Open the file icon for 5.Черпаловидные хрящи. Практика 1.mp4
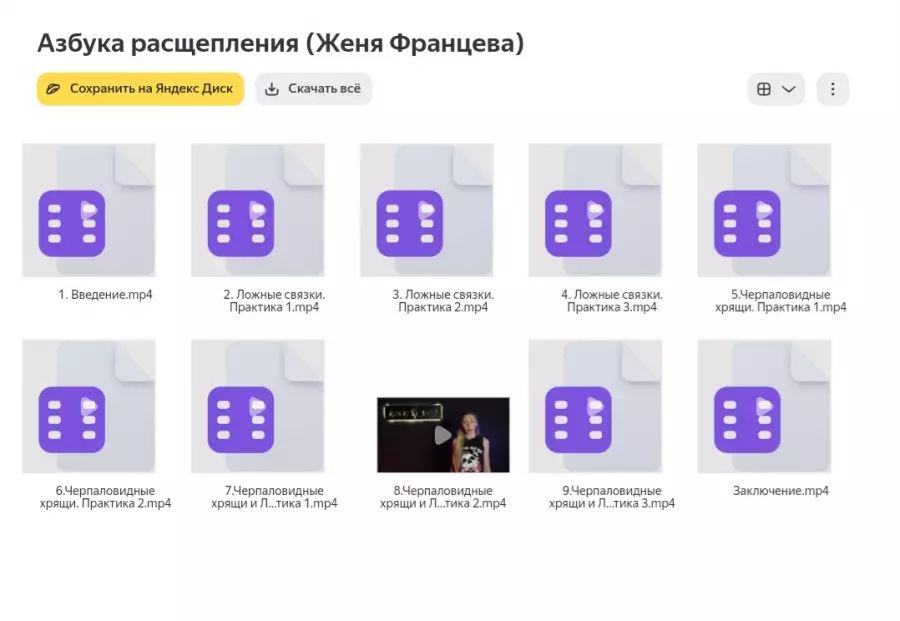This screenshot has width=900, height=621. tap(764, 210)
